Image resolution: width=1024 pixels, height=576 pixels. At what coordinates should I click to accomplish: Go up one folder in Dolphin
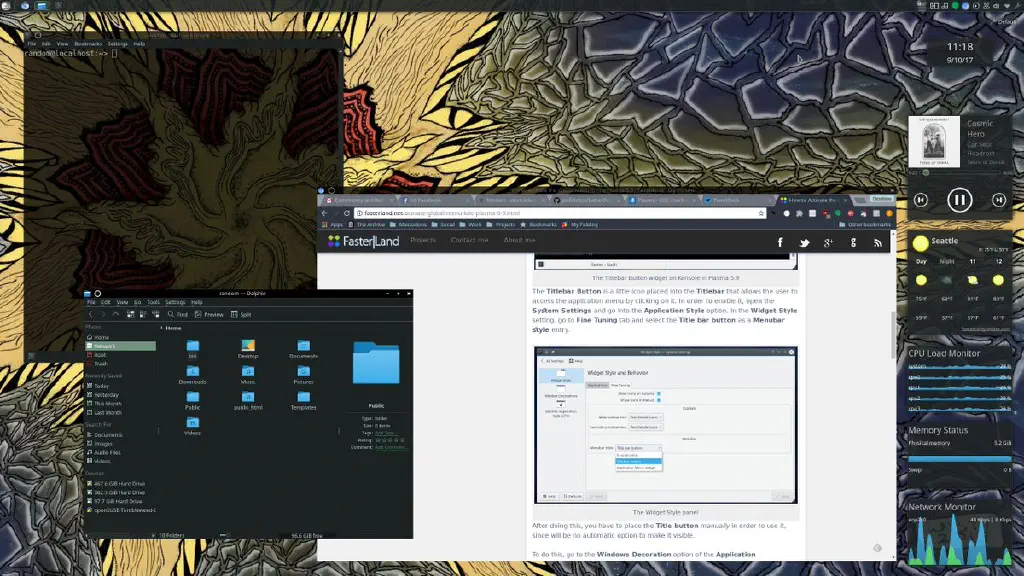(116, 314)
